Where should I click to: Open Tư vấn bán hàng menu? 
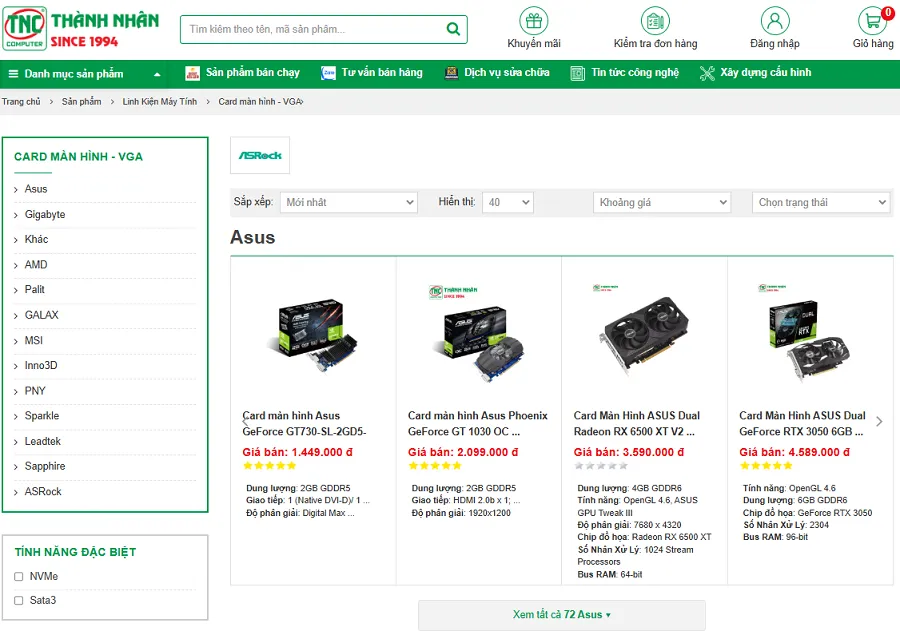pos(382,72)
